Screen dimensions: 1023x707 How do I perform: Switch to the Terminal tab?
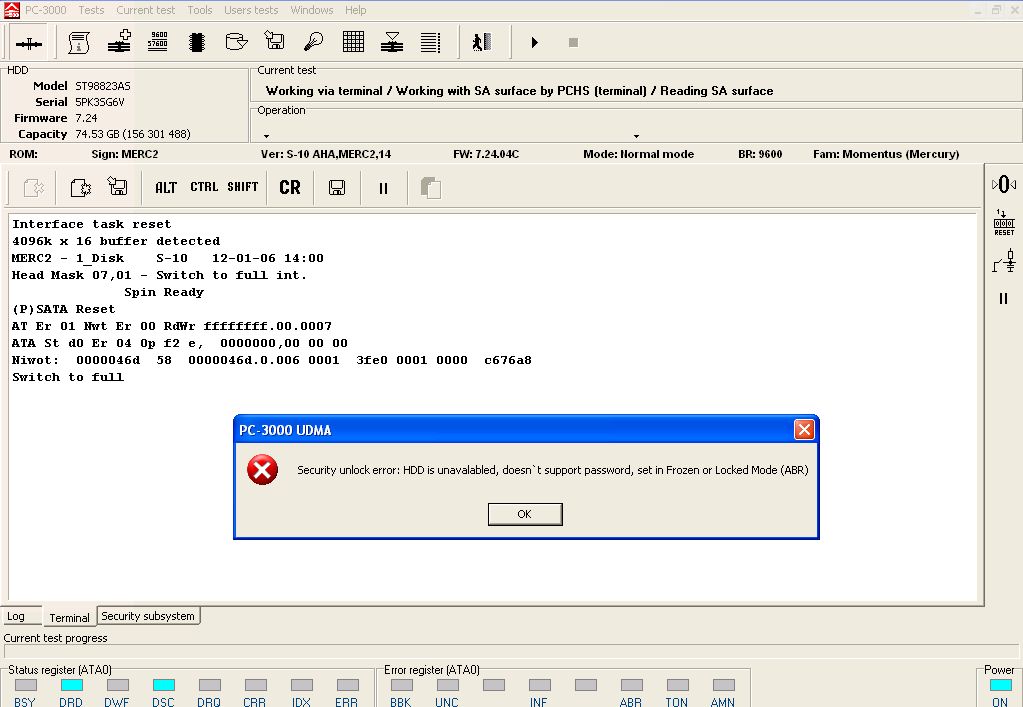pyautogui.click(x=69, y=617)
